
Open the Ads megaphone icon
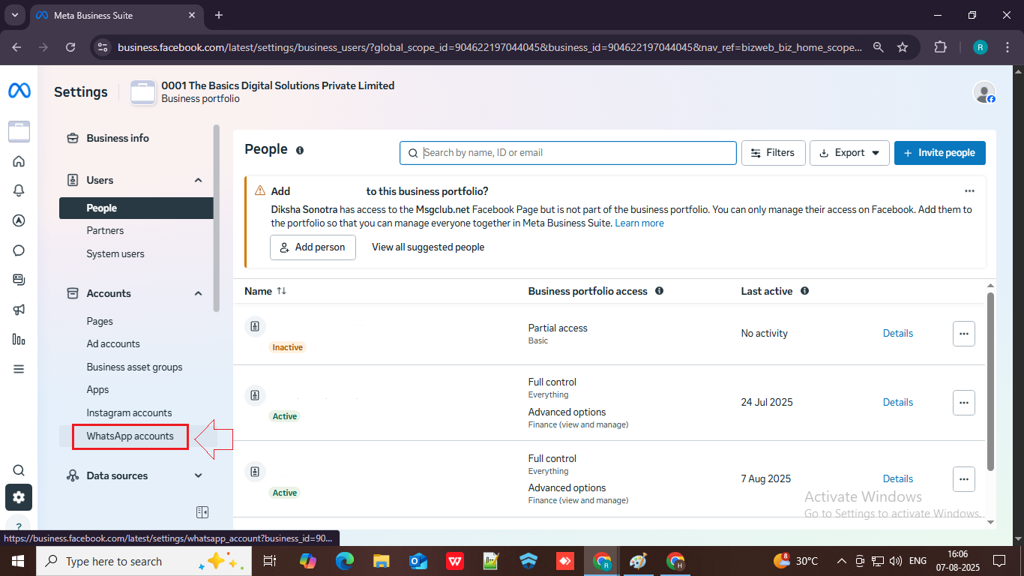click(x=19, y=310)
